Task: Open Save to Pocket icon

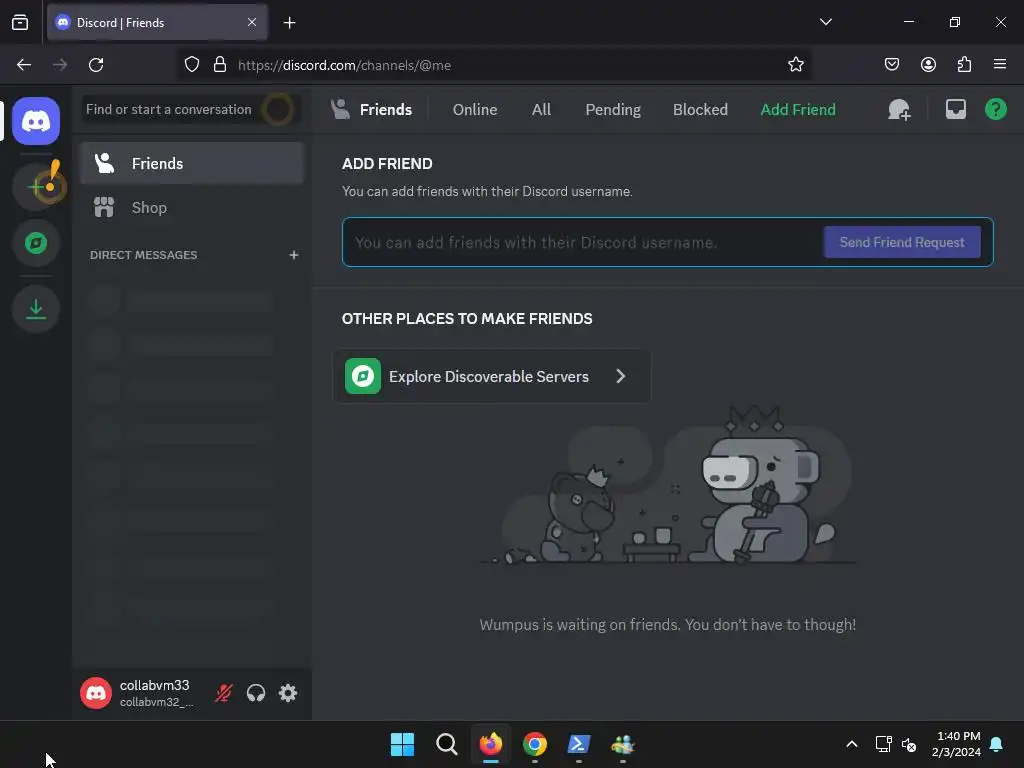Action: (x=891, y=65)
